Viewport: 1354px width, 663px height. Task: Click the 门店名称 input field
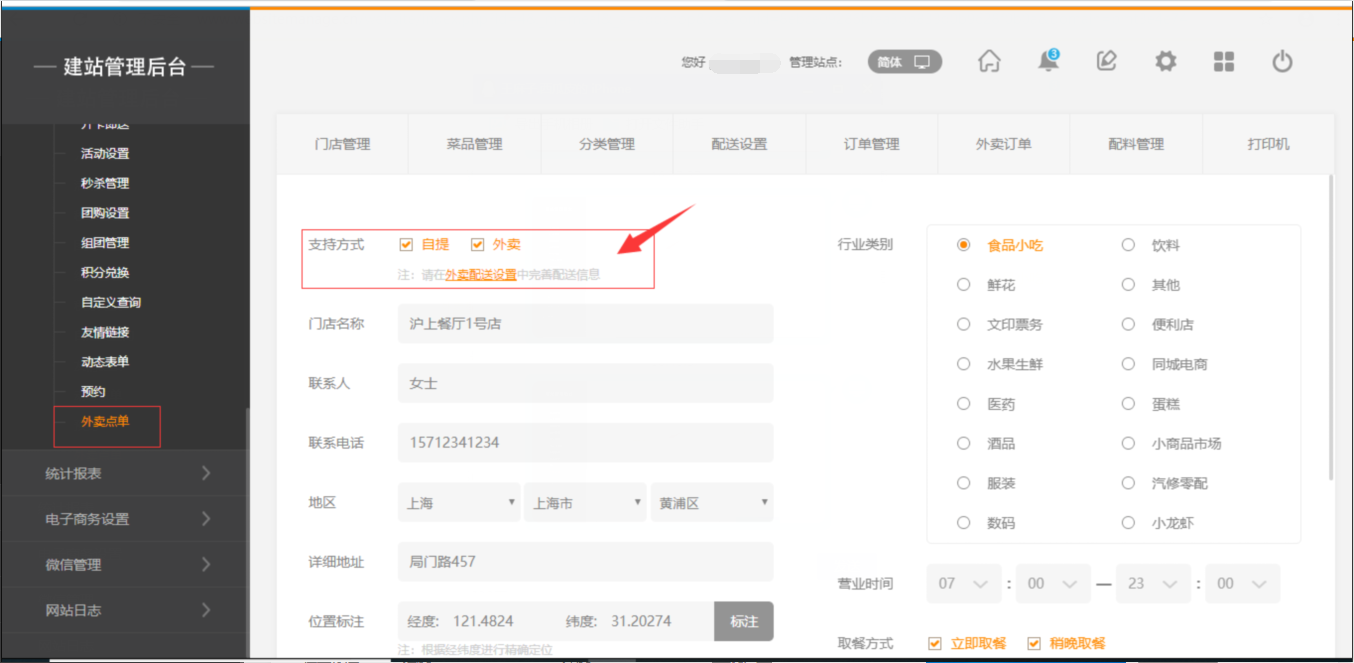pos(585,324)
